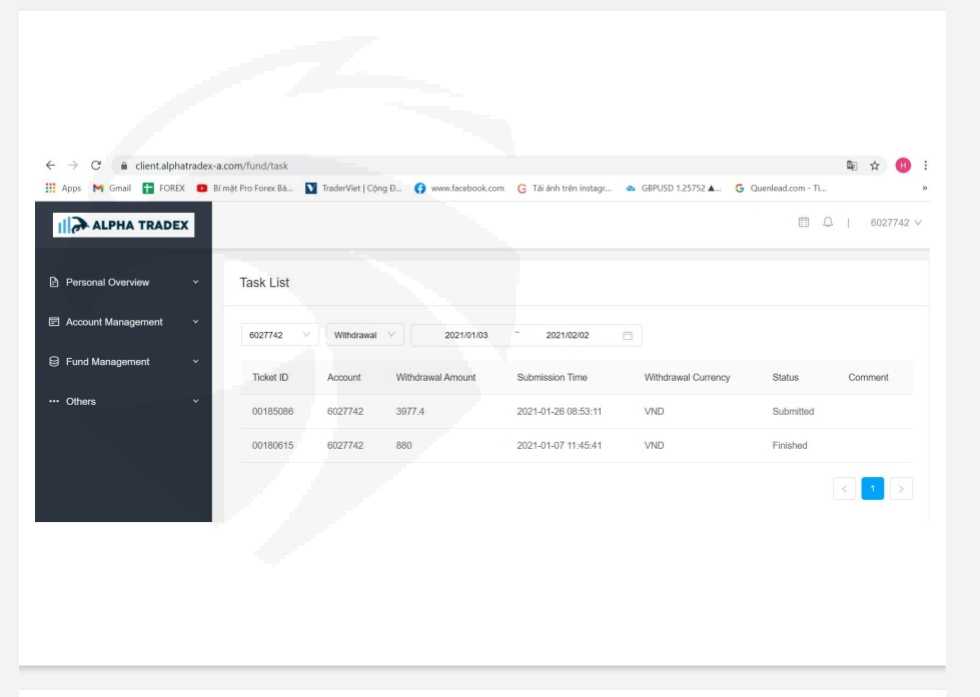The image size is (980, 697).
Task: Select page 1 pagination button
Action: (x=872, y=488)
